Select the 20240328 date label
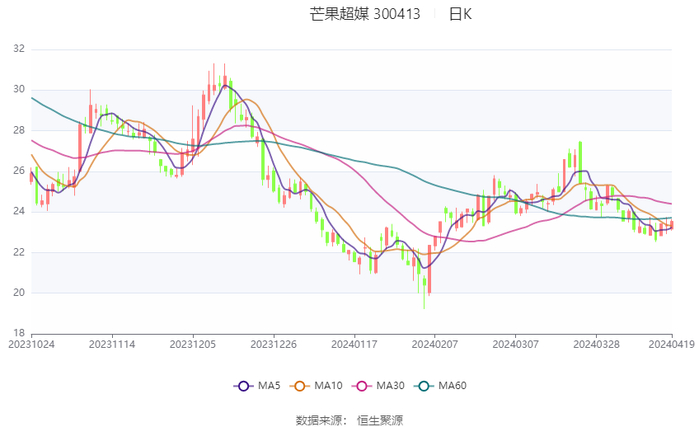700x427 pixels. tap(595, 343)
